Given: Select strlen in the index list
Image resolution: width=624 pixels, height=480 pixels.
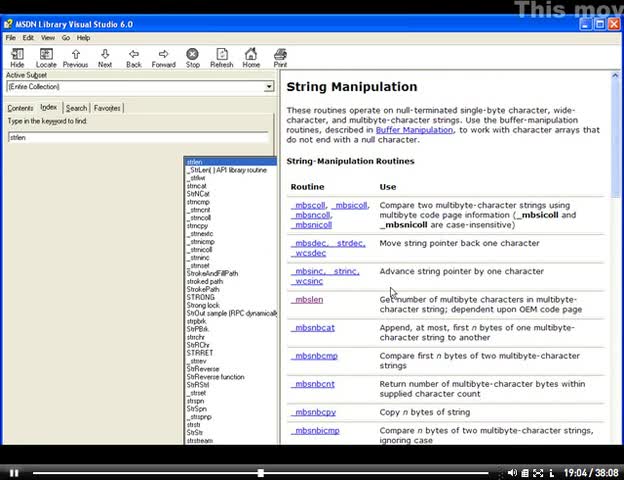Looking at the screenshot, I should (230, 162).
